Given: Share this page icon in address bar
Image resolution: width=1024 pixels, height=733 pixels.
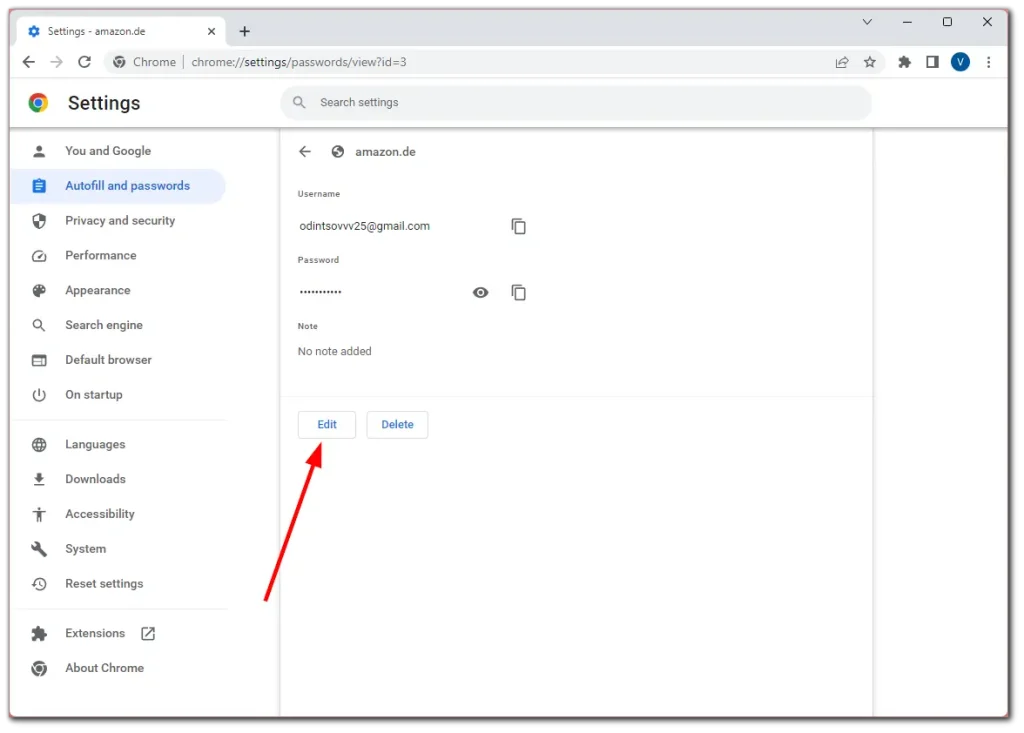Looking at the screenshot, I should pyautogui.click(x=842, y=62).
